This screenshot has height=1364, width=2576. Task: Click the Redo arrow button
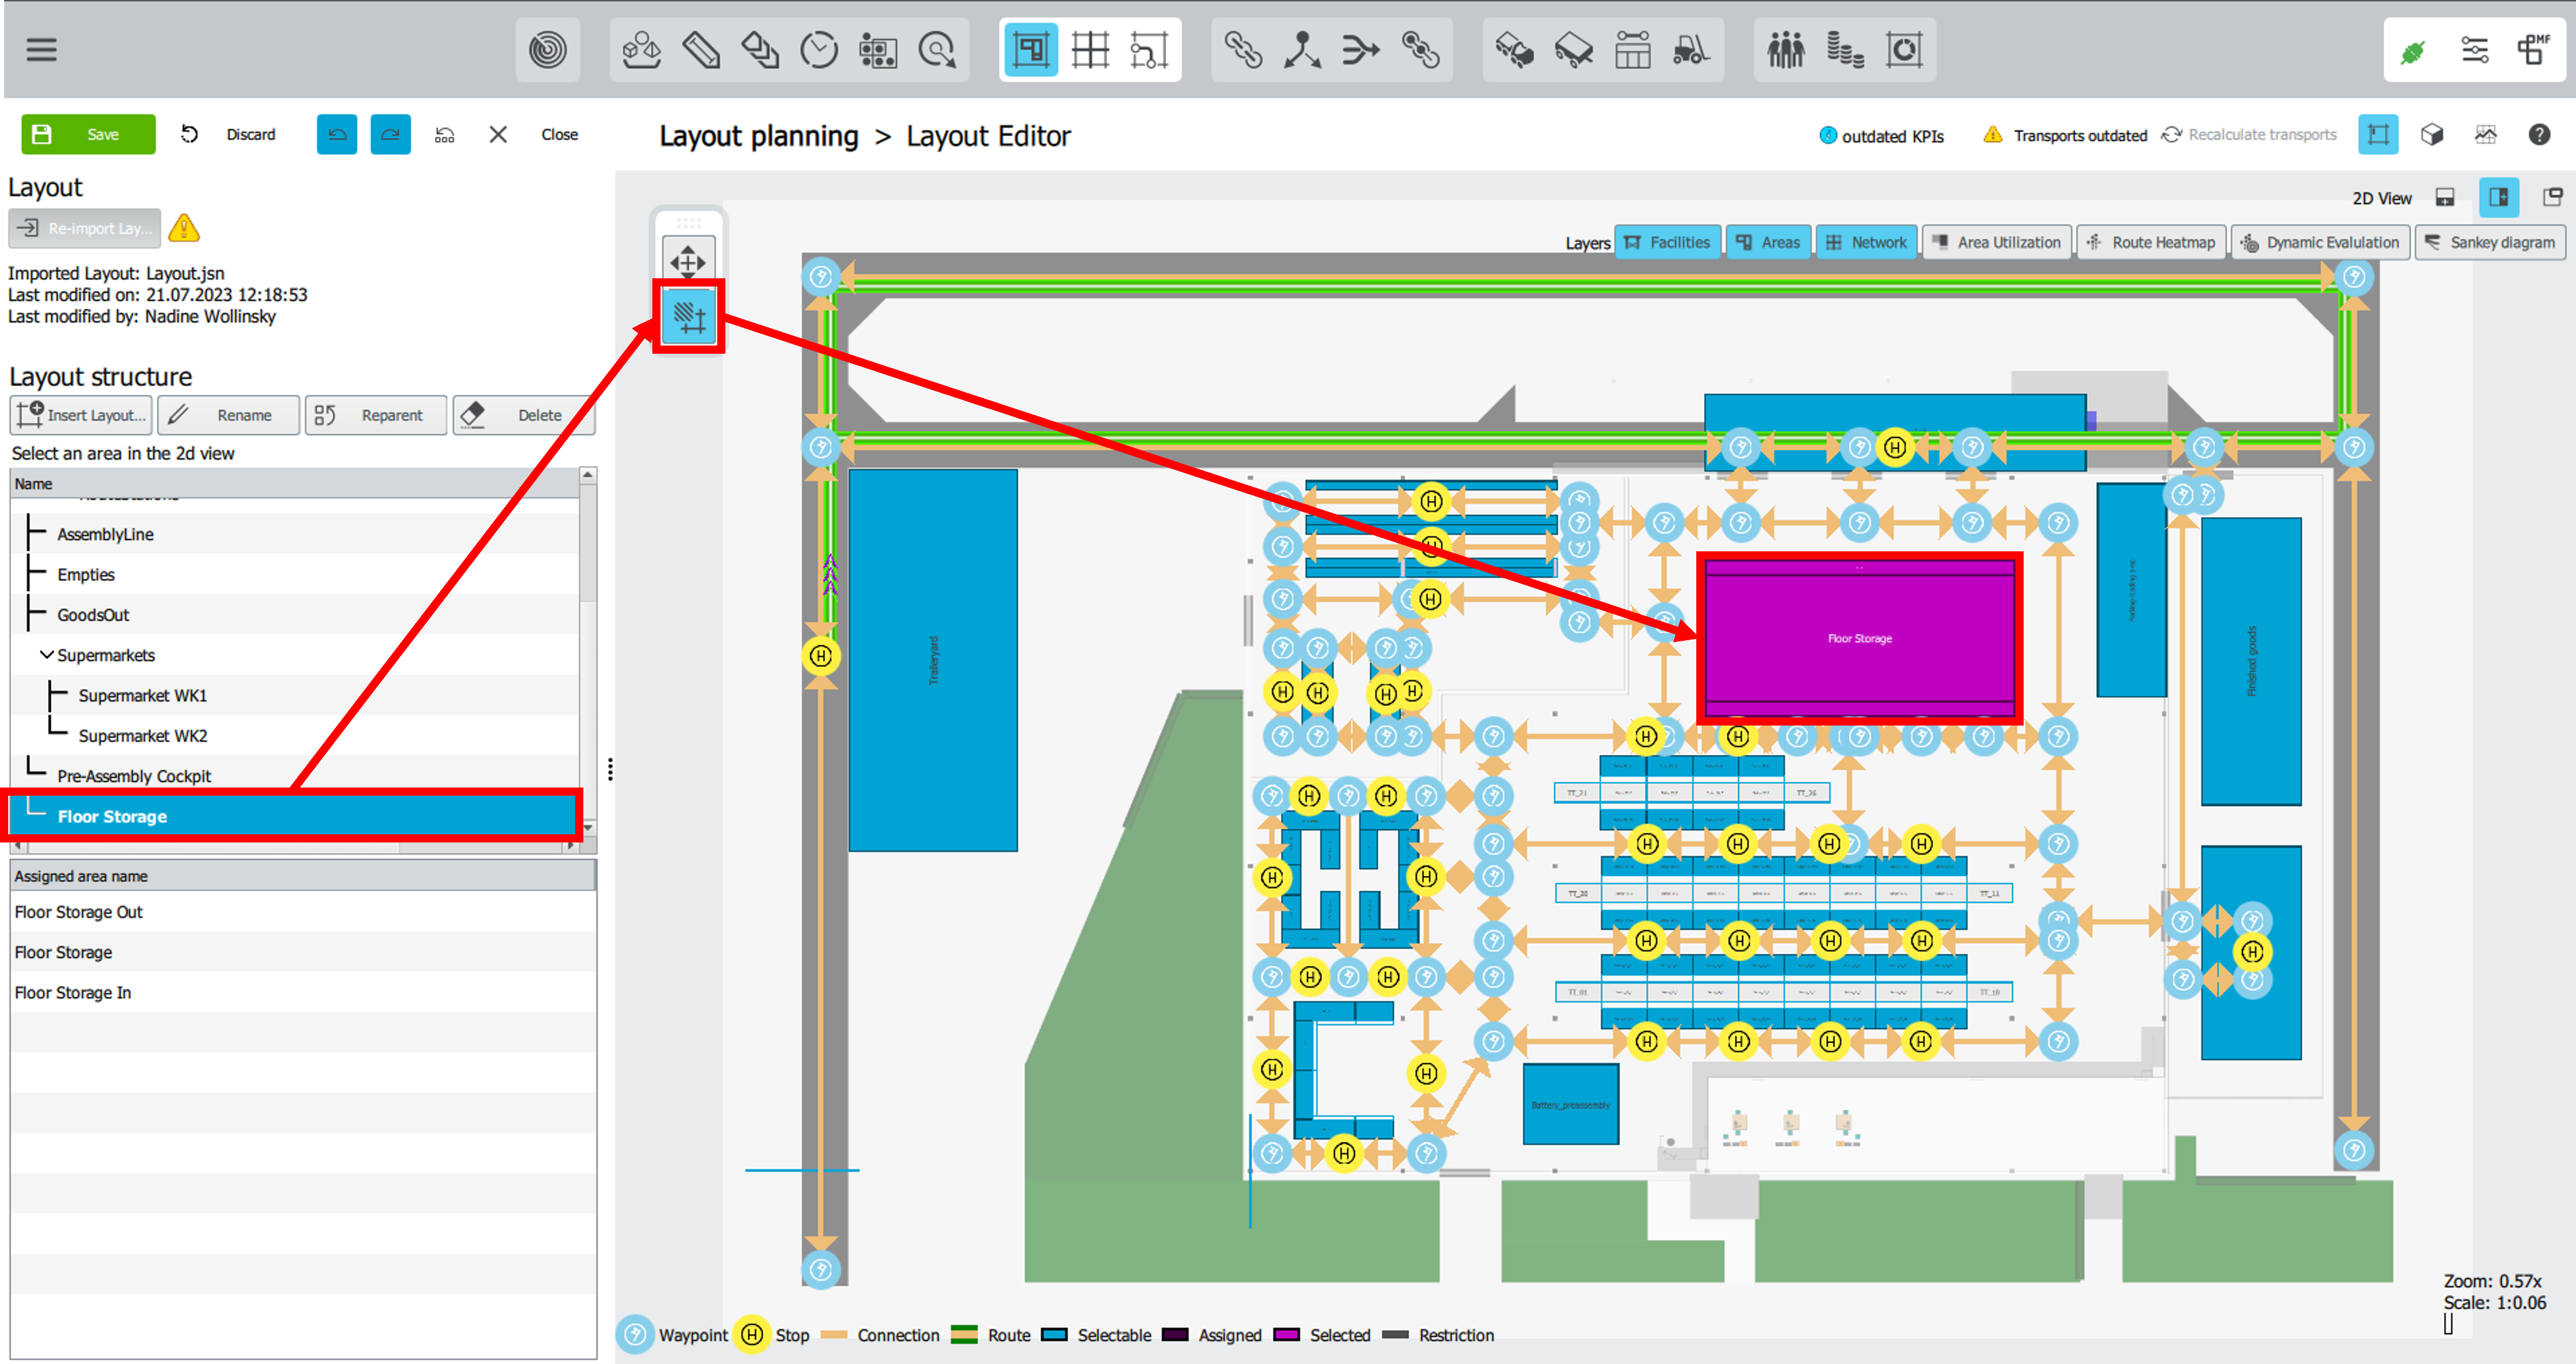(390, 134)
